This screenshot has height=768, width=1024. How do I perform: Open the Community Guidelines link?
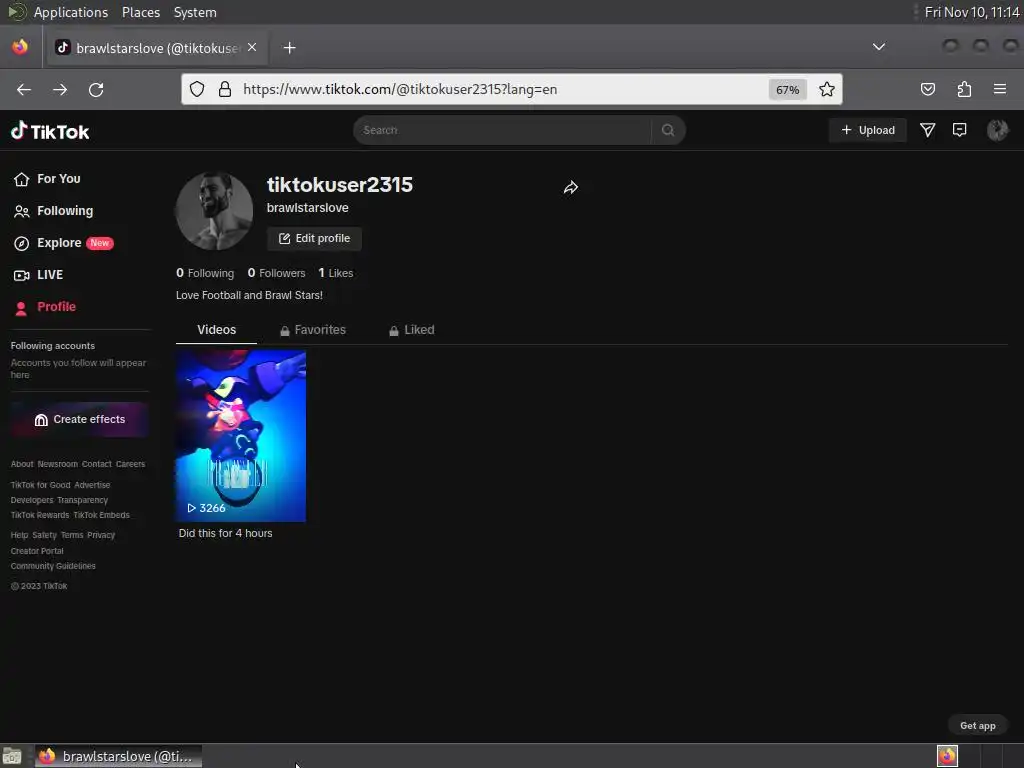point(53,566)
